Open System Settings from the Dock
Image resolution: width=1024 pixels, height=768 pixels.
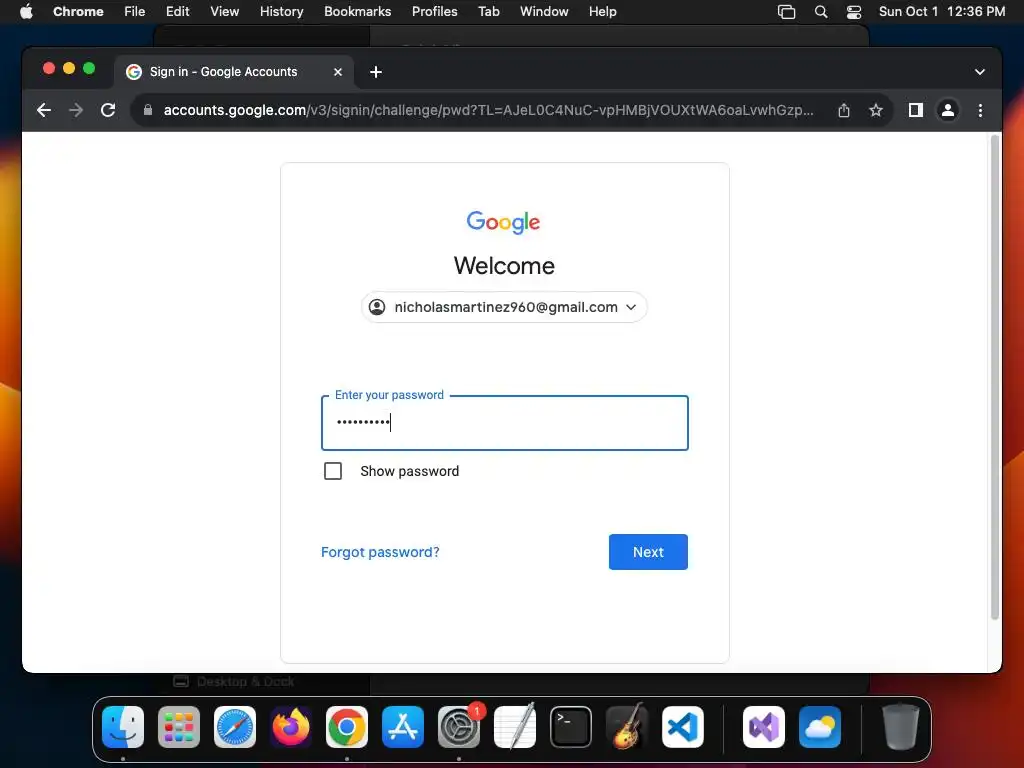coord(459,727)
